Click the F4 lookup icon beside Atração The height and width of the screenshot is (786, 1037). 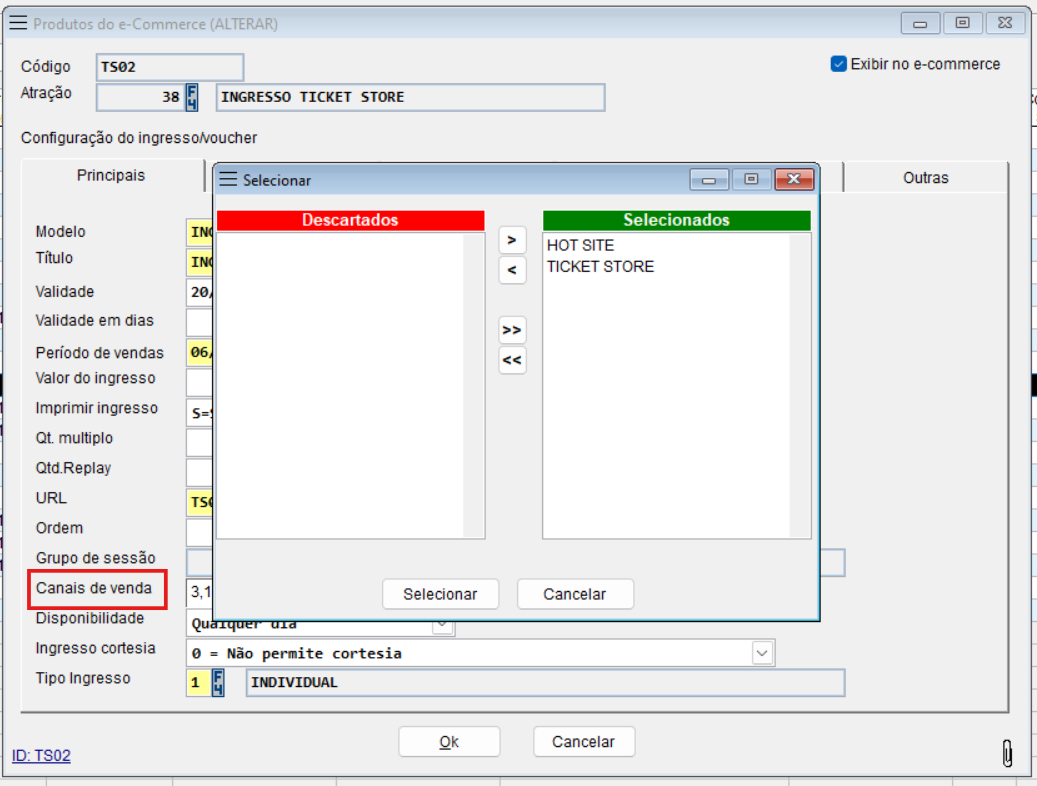coord(192,97)
